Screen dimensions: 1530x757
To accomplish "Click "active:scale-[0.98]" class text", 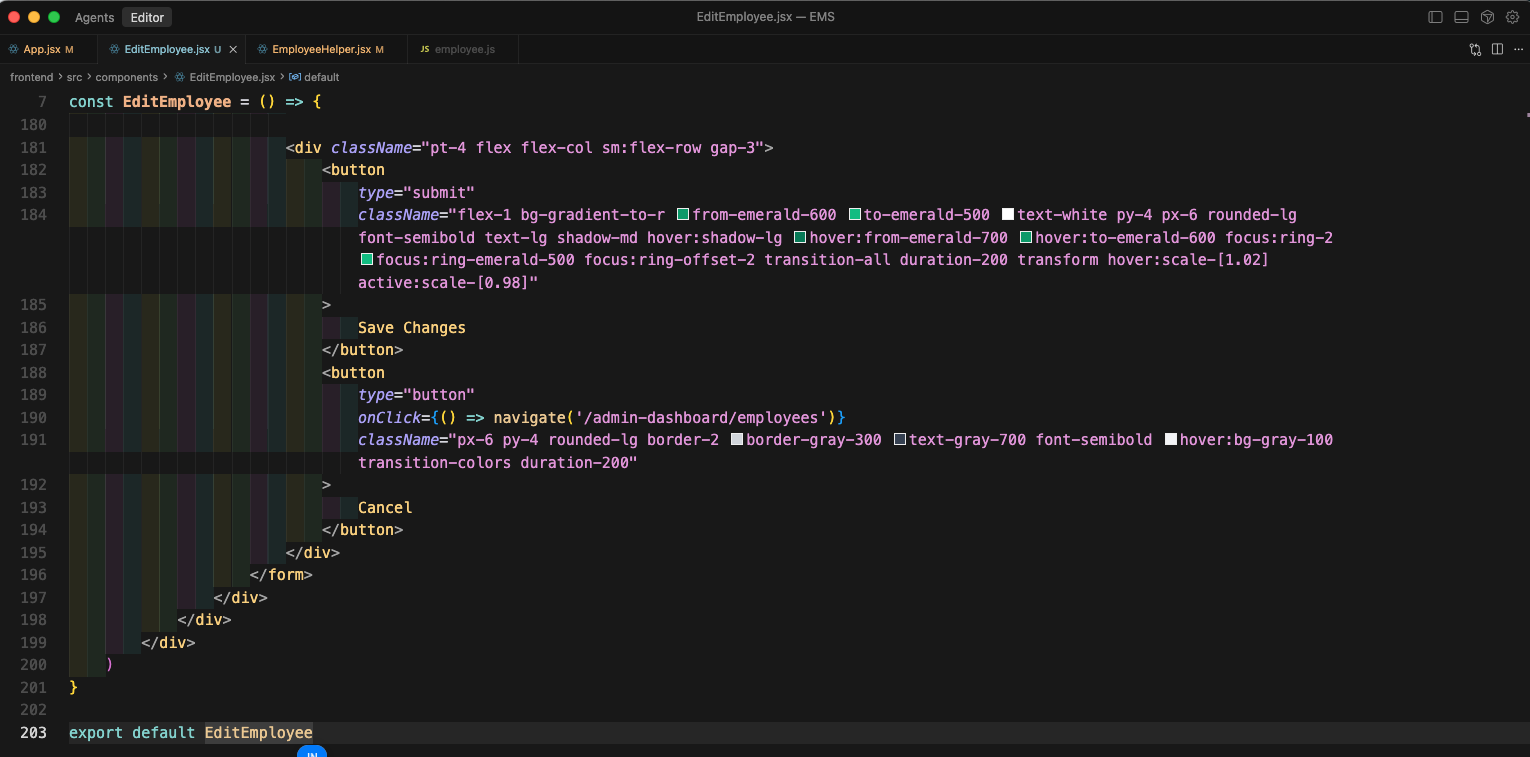I will (448, 283).
